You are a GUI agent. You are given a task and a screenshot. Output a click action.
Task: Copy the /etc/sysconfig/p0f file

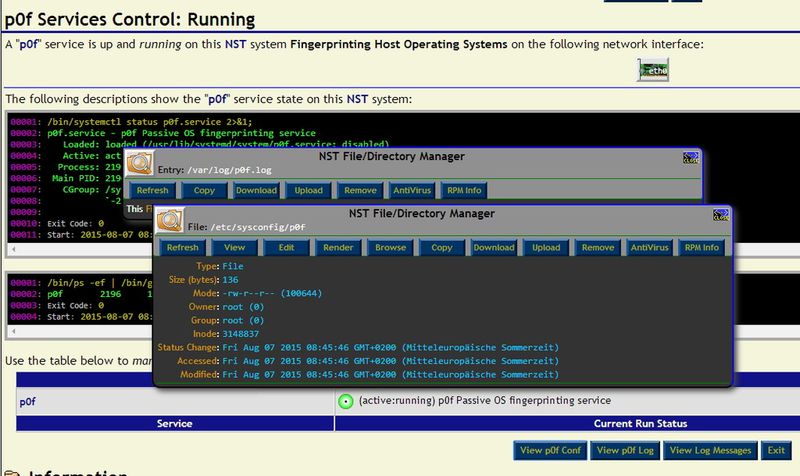pyautogui.click(x=442, y=247)
